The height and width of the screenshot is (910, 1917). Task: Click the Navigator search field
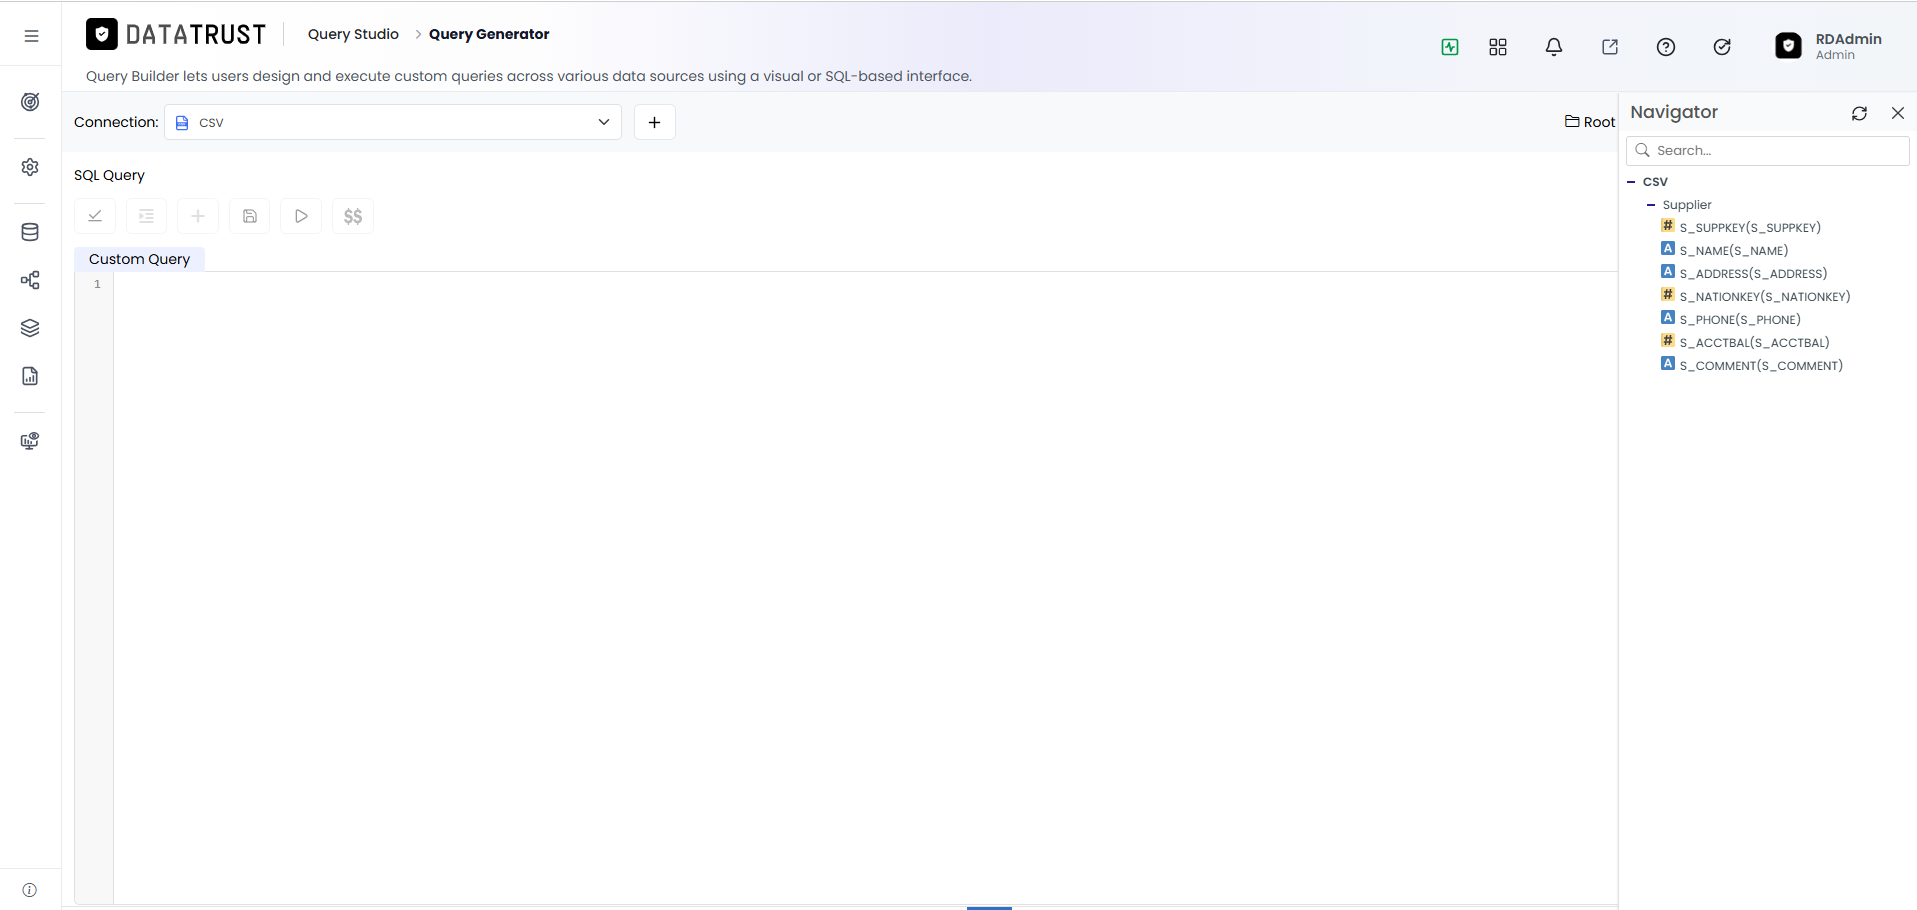(1768, 150)
